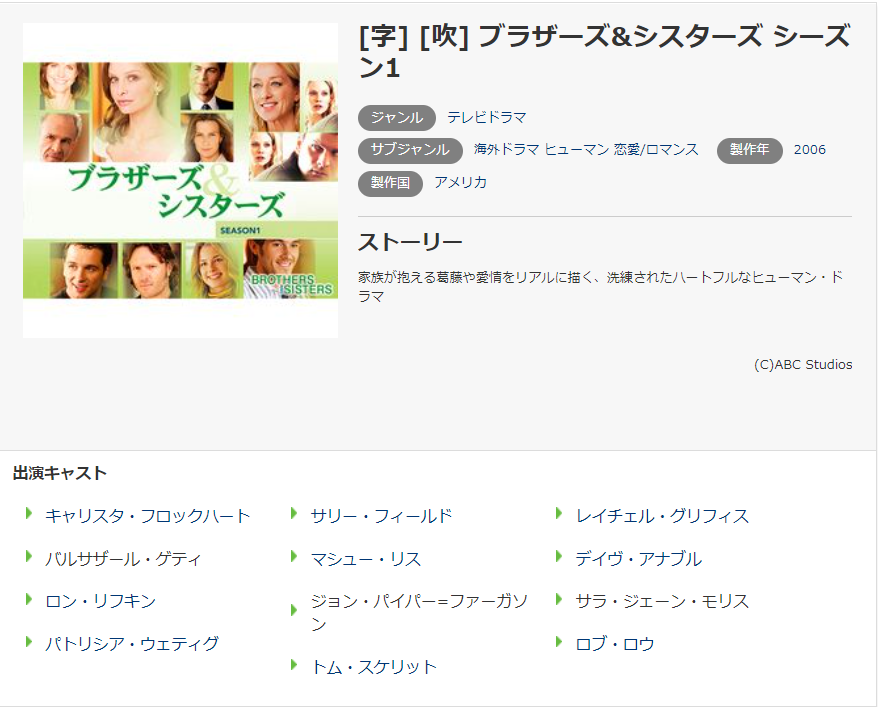The image size is (878, 707).
Task: Click the arrow icon beside バルサザール・ゲティ
Action: (29, 556)
